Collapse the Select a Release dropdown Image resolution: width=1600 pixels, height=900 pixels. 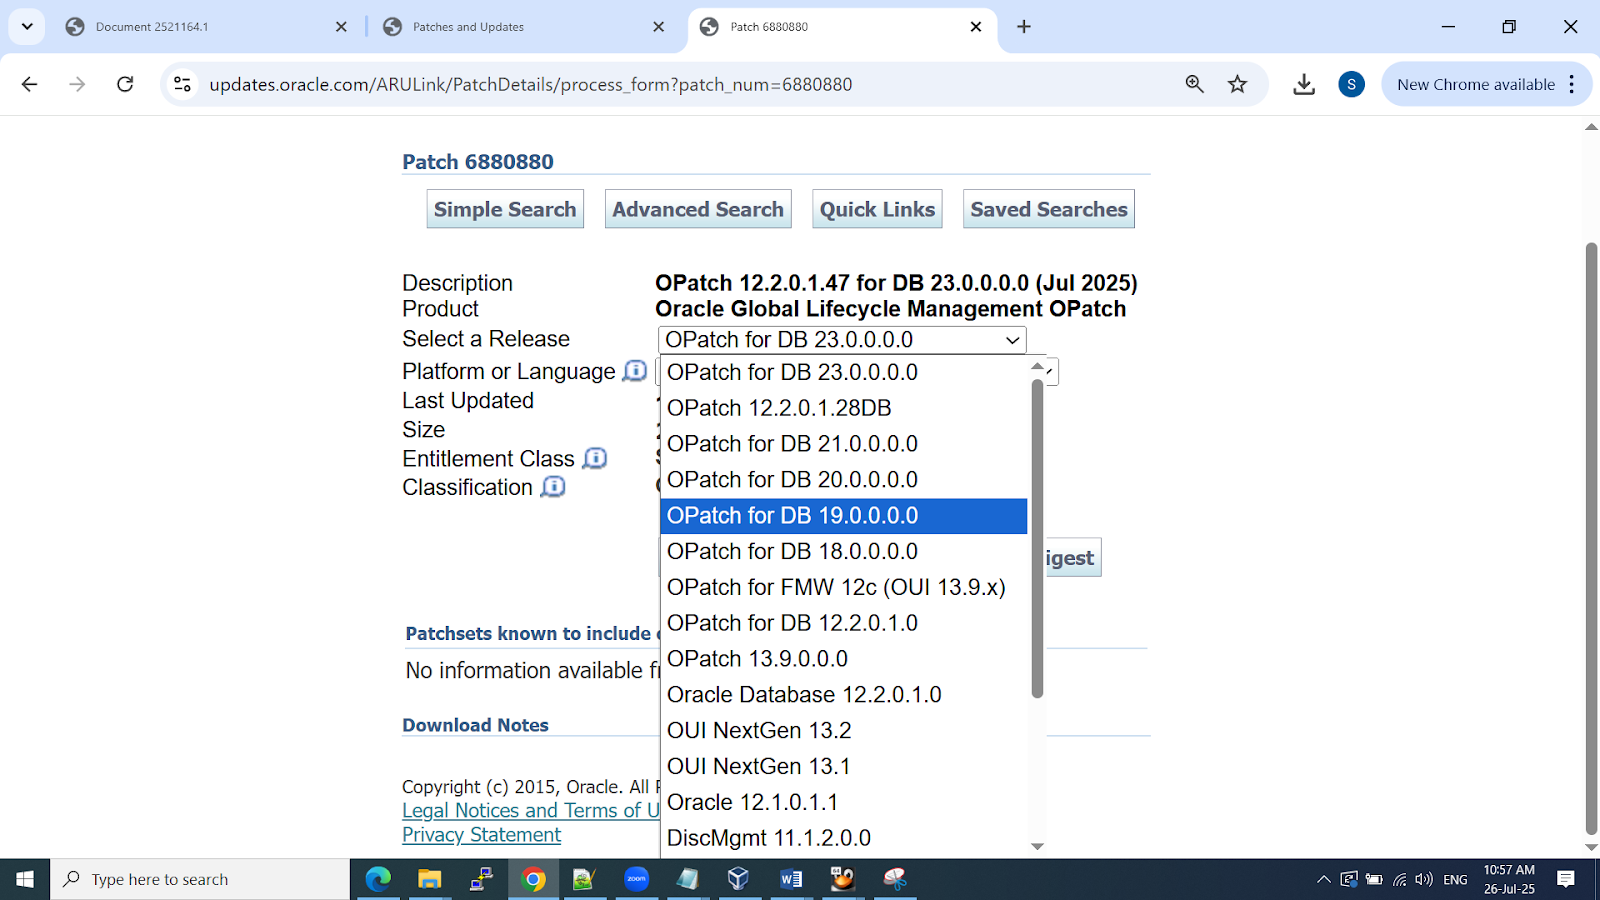tap(842, 340)
